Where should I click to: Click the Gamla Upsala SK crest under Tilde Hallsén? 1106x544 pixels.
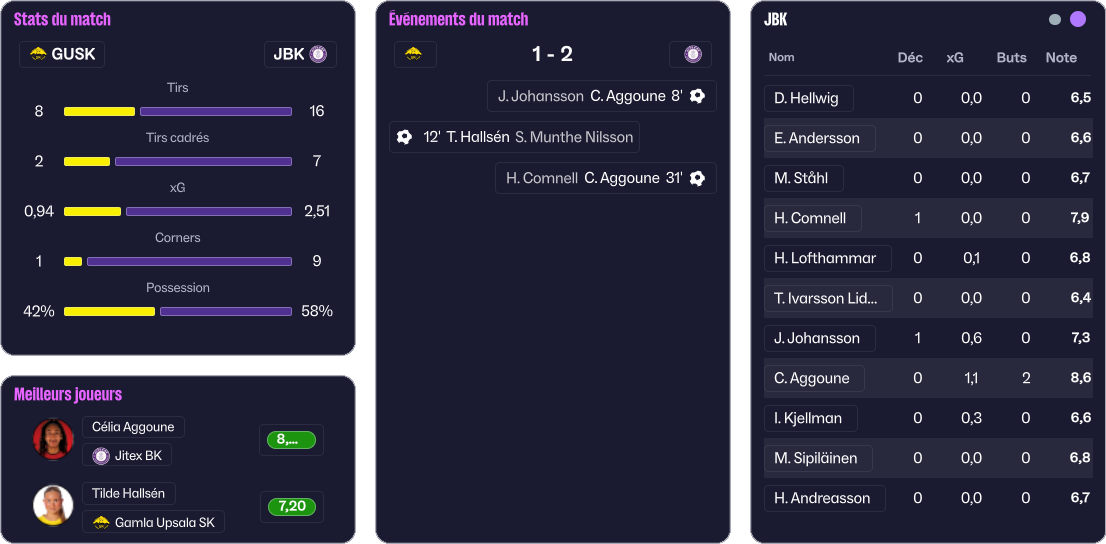101,522
